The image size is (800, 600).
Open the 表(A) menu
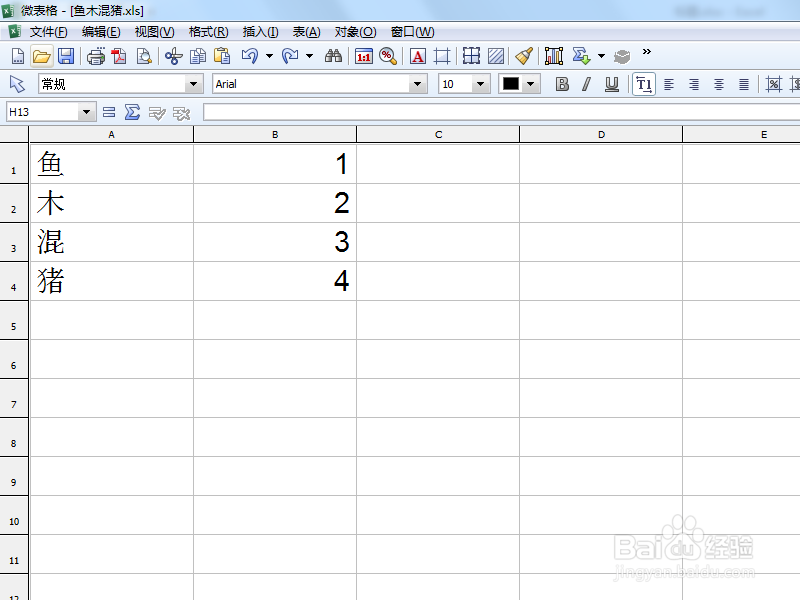tap(306, 32)
